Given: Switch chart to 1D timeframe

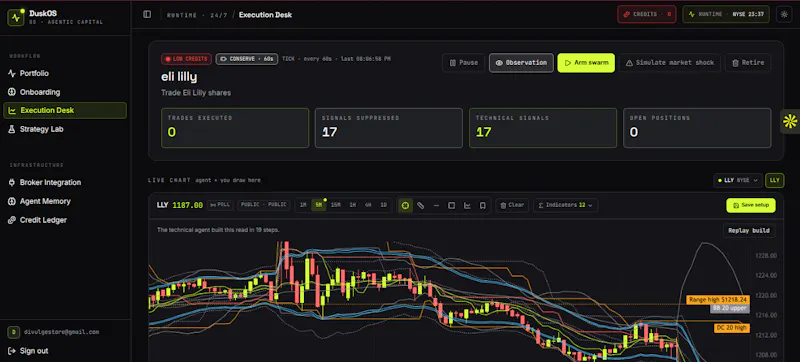Looking at the screenshot, I should tap(384, 205).
